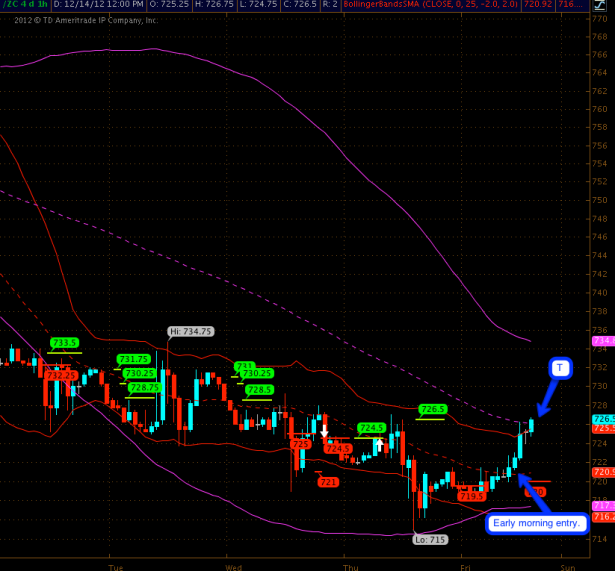The width and height of the screenshot is (615, 571).
Task: Click the green 731.75 price marker
Action: tap(133, 359)
